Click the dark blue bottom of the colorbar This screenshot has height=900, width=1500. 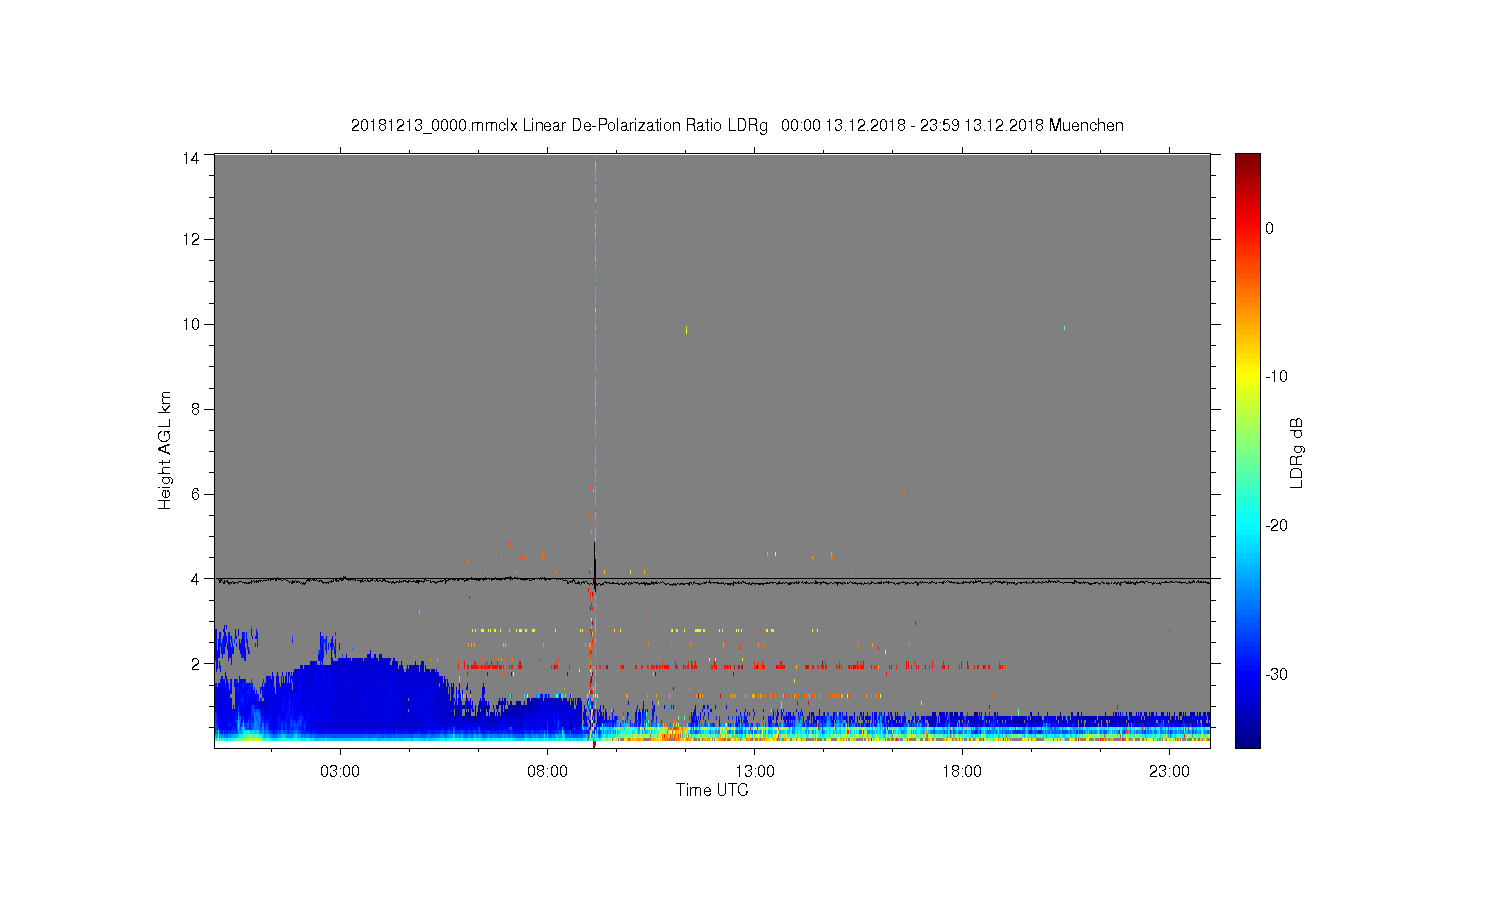[x=1247, y=738]
